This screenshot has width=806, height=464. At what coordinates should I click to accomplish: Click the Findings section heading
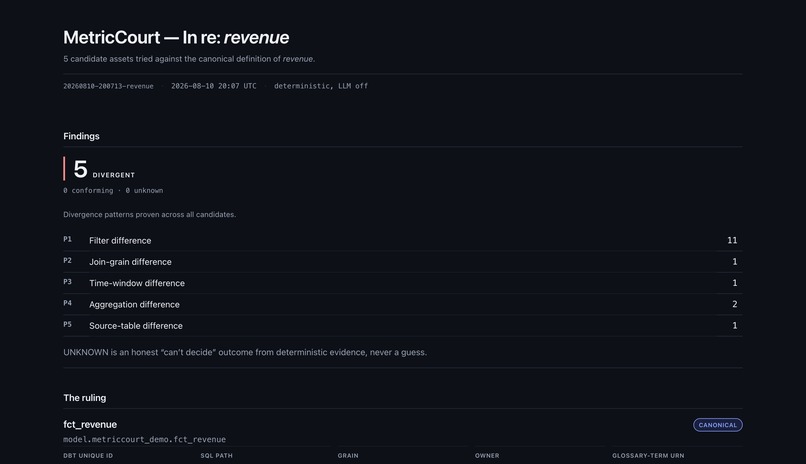point(81,136)
